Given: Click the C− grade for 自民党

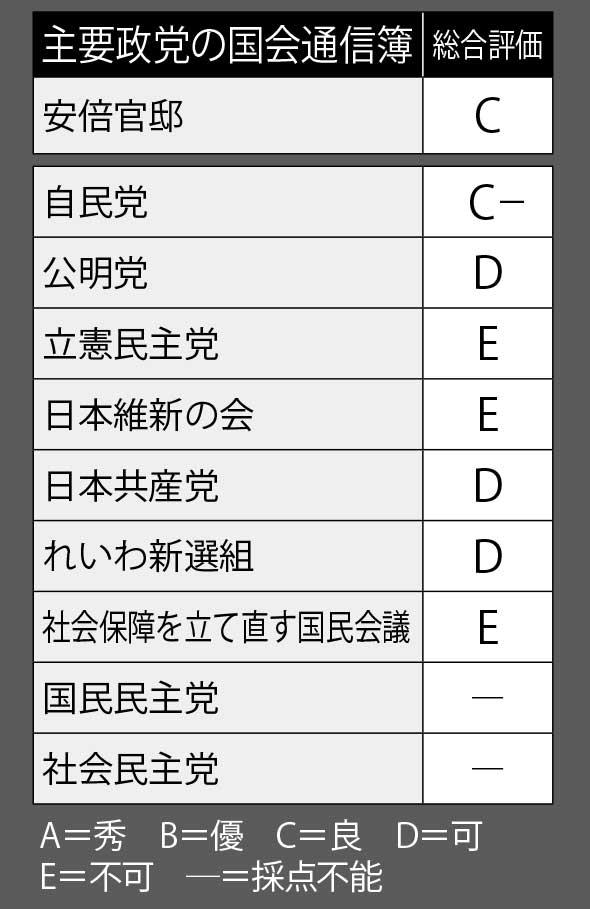Looking at the screenshot, I should [496, 202].
